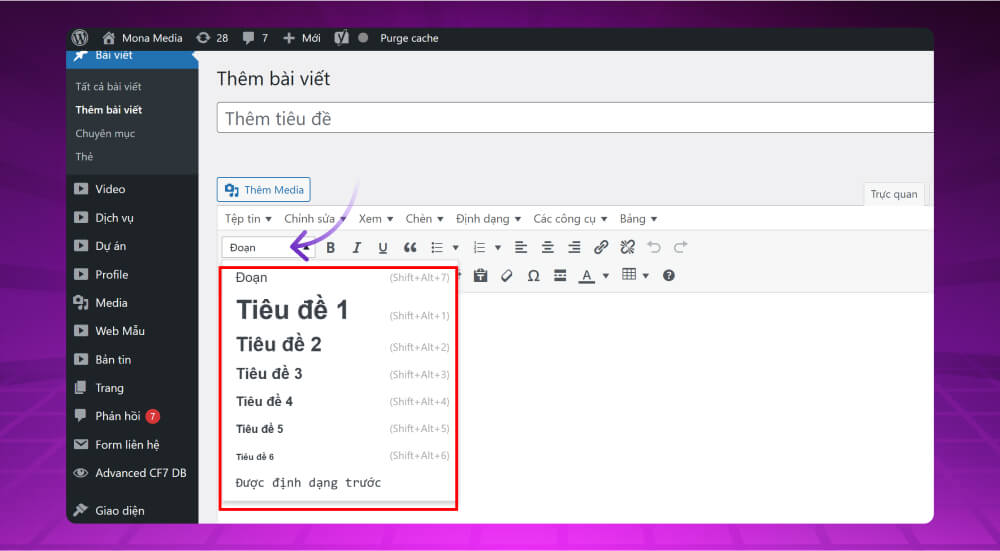The image size is (1000, 551).
Task: Open Tất cả bài viết submenu
Action: 108,87
